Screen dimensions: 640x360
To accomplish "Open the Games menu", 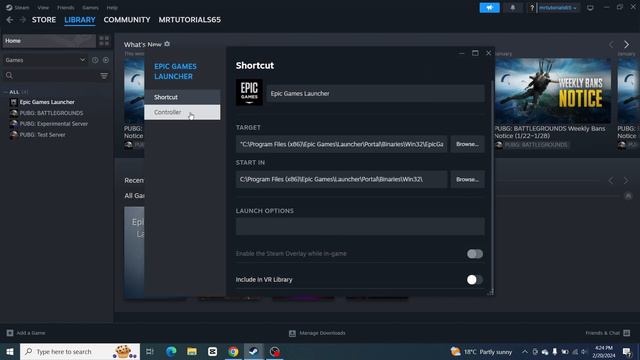I will click(90, 7).
